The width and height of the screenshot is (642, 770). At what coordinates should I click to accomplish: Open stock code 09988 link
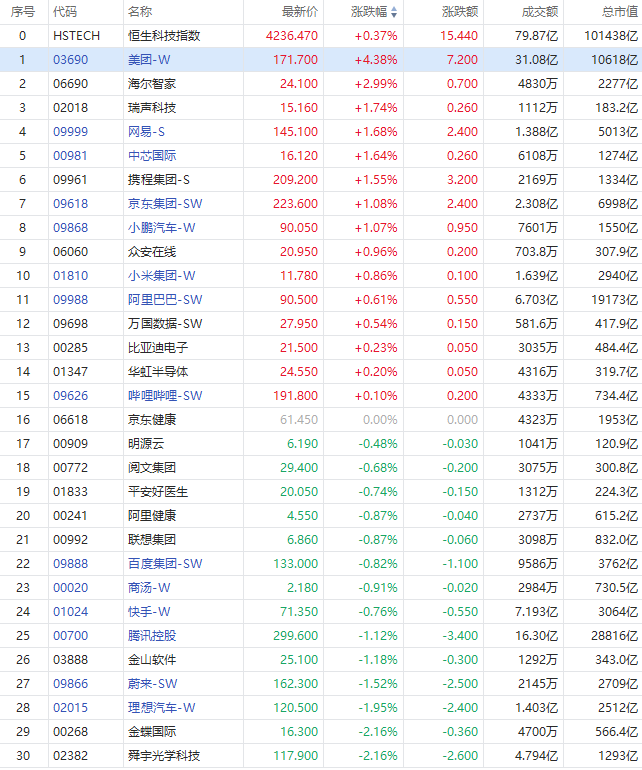[71, 300]
